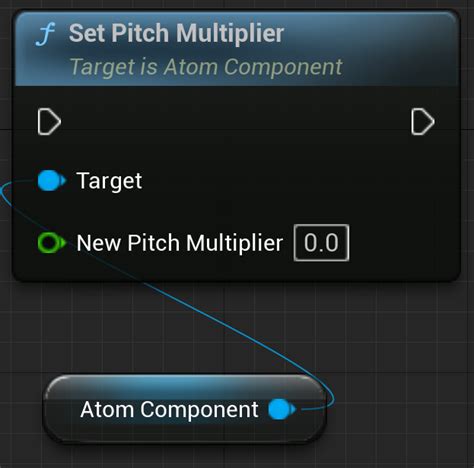Click empty graph area right of Atom Component
The height and width of the screenshot is (468, 474).
[x=400, y=410]
